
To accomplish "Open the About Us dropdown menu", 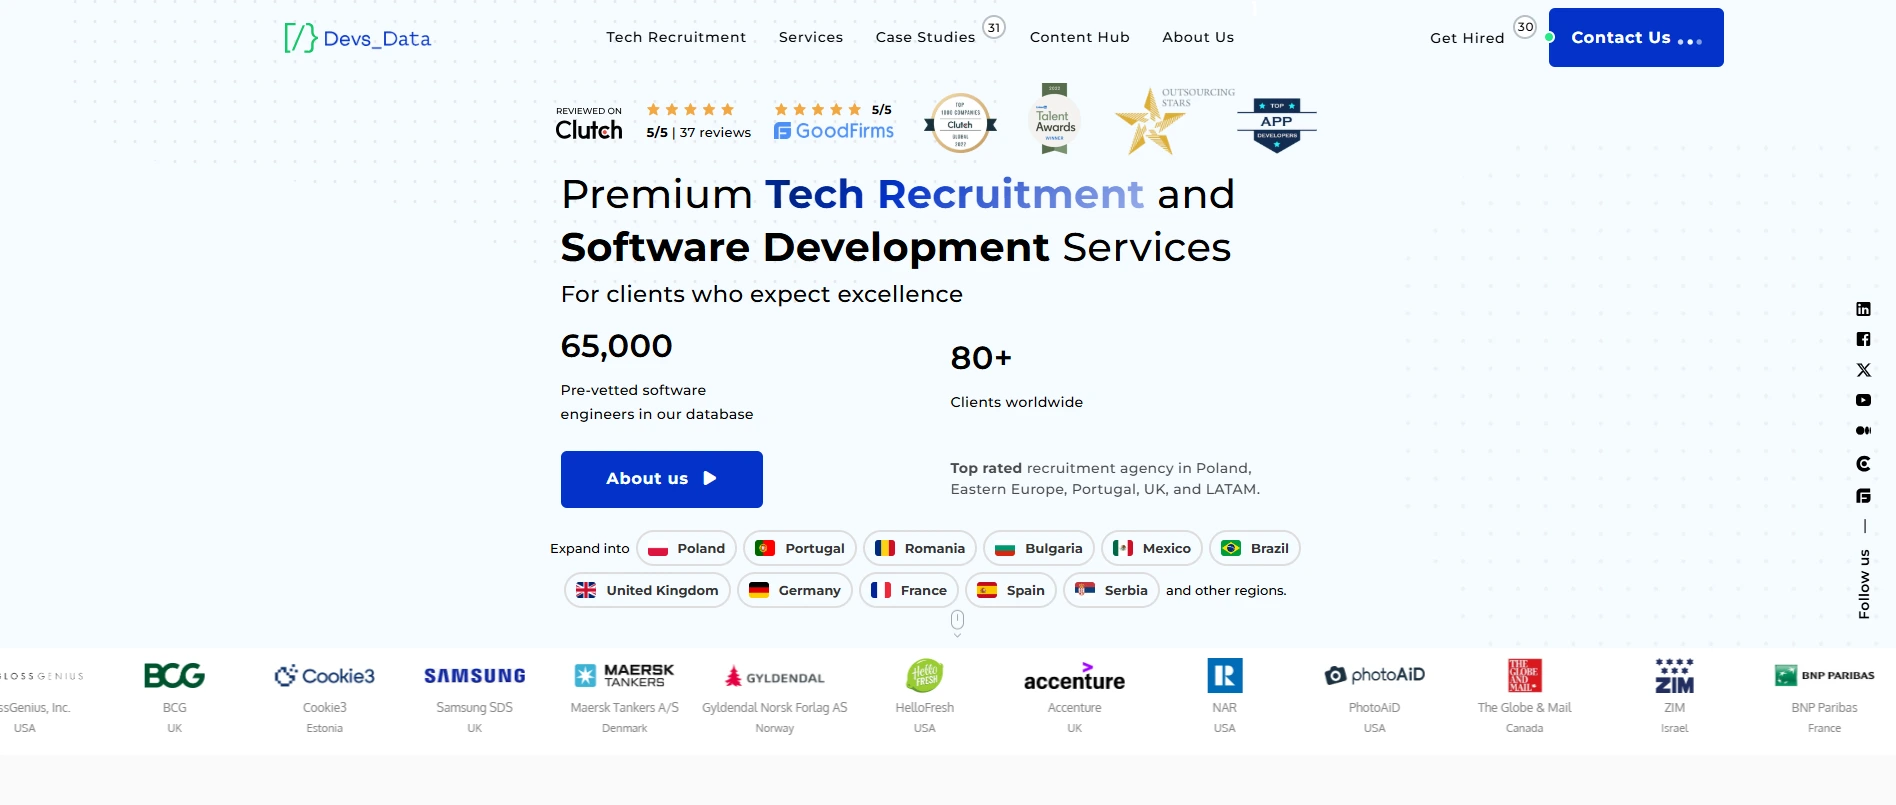I will (x=1197, y=37).
